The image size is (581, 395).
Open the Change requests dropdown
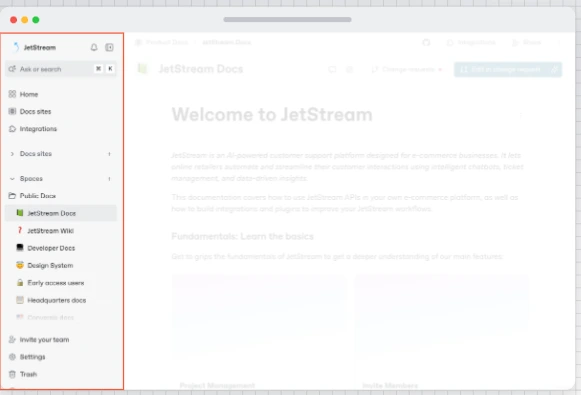pyautogui.click(x=407, y=69)
